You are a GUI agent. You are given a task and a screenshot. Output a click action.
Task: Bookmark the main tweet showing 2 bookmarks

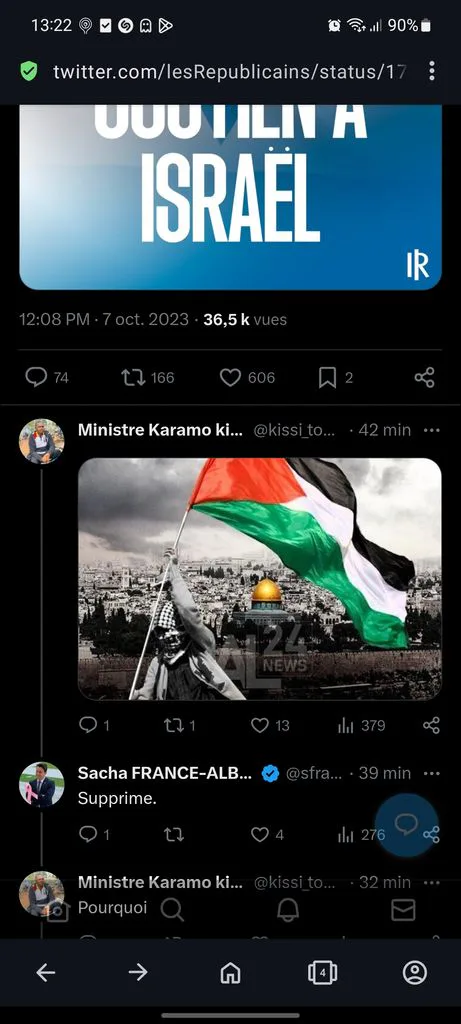pos(327,377)
